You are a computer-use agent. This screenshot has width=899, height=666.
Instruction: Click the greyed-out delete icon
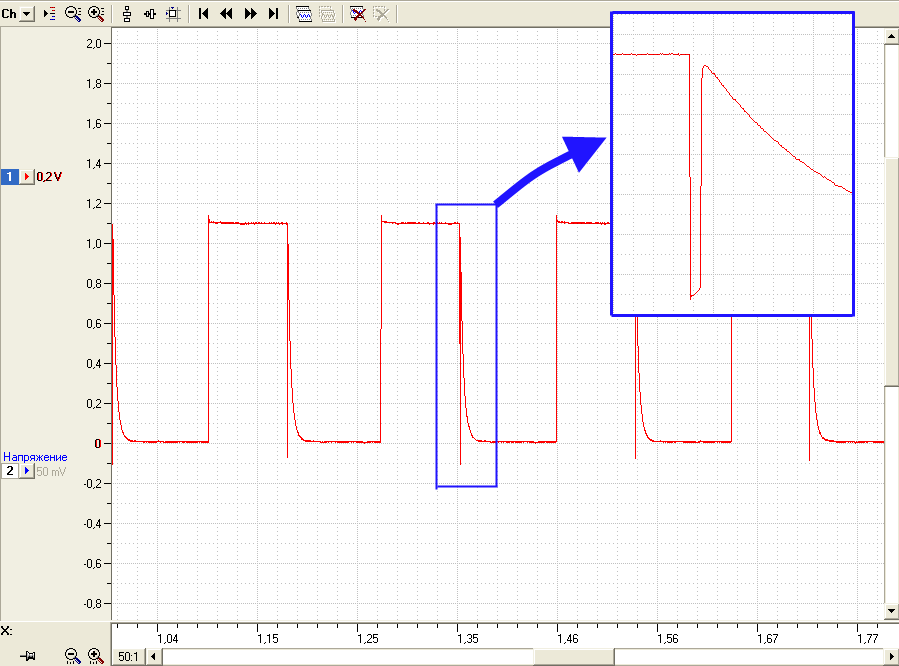pos(381,14)
